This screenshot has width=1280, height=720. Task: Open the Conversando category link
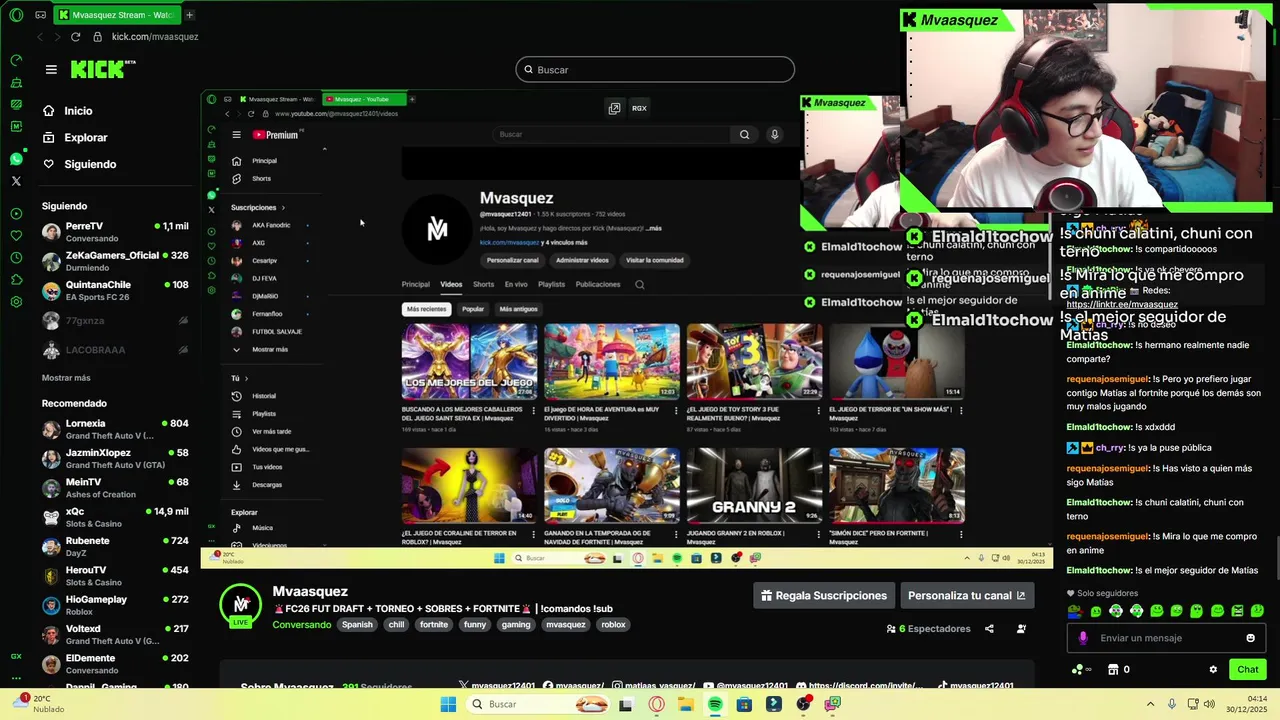pos(302,625)
